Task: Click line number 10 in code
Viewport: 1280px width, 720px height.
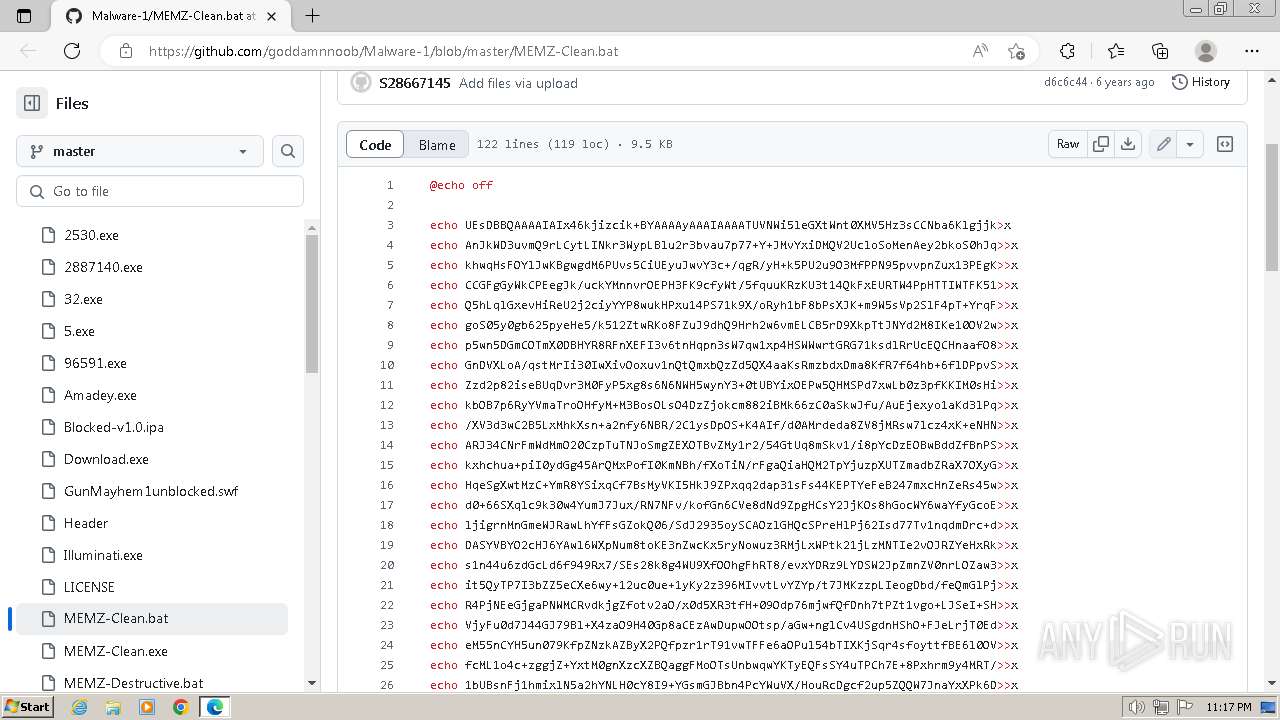Action: (x=387, y=365)
